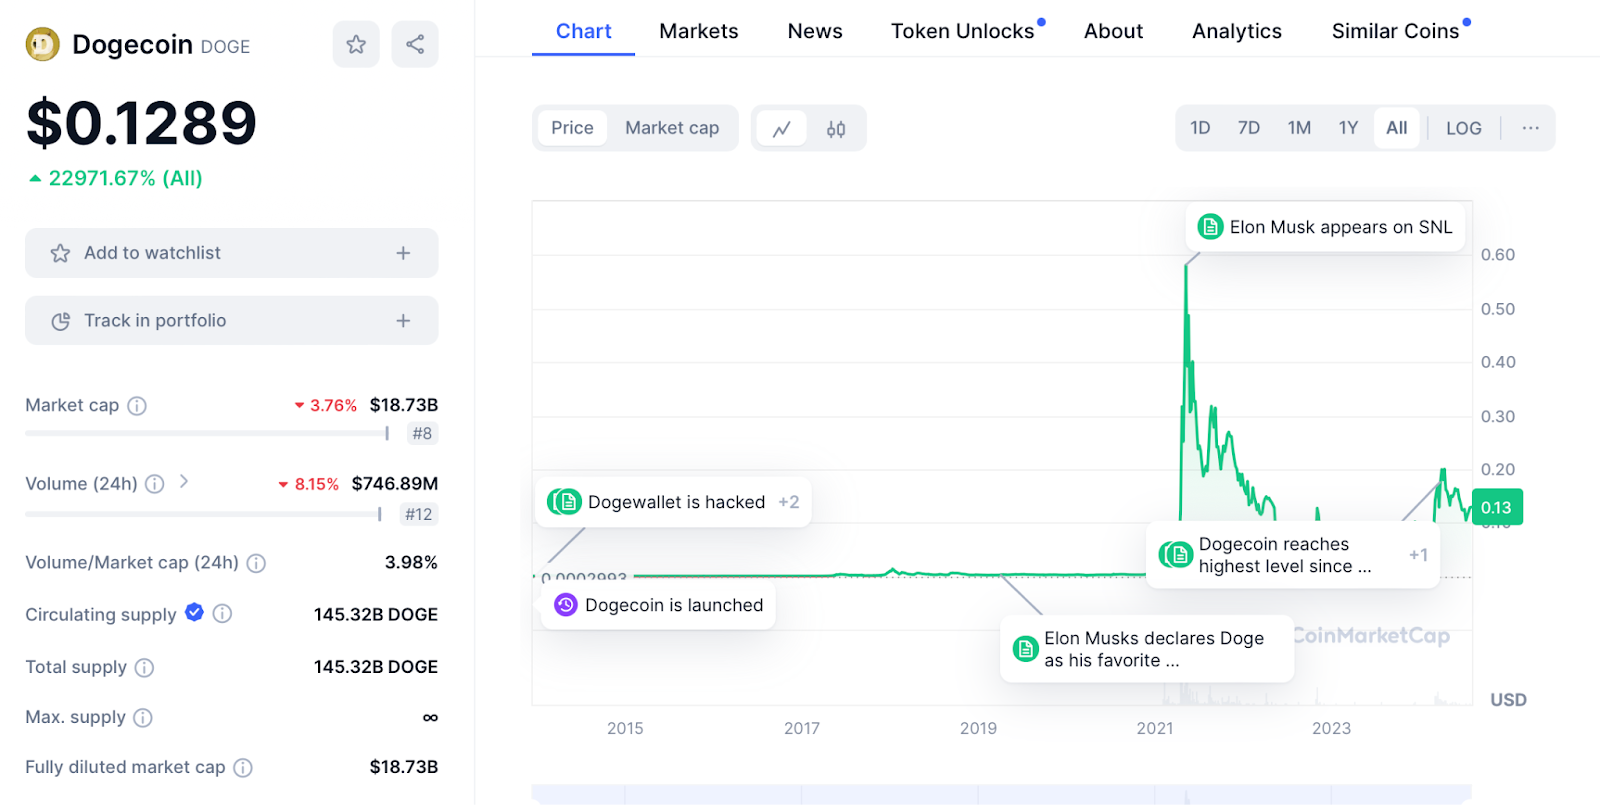The image size is (1600, 805).
Task: Click the Market cap info icon
Action: pyautogui.click(x=137, y=406)
